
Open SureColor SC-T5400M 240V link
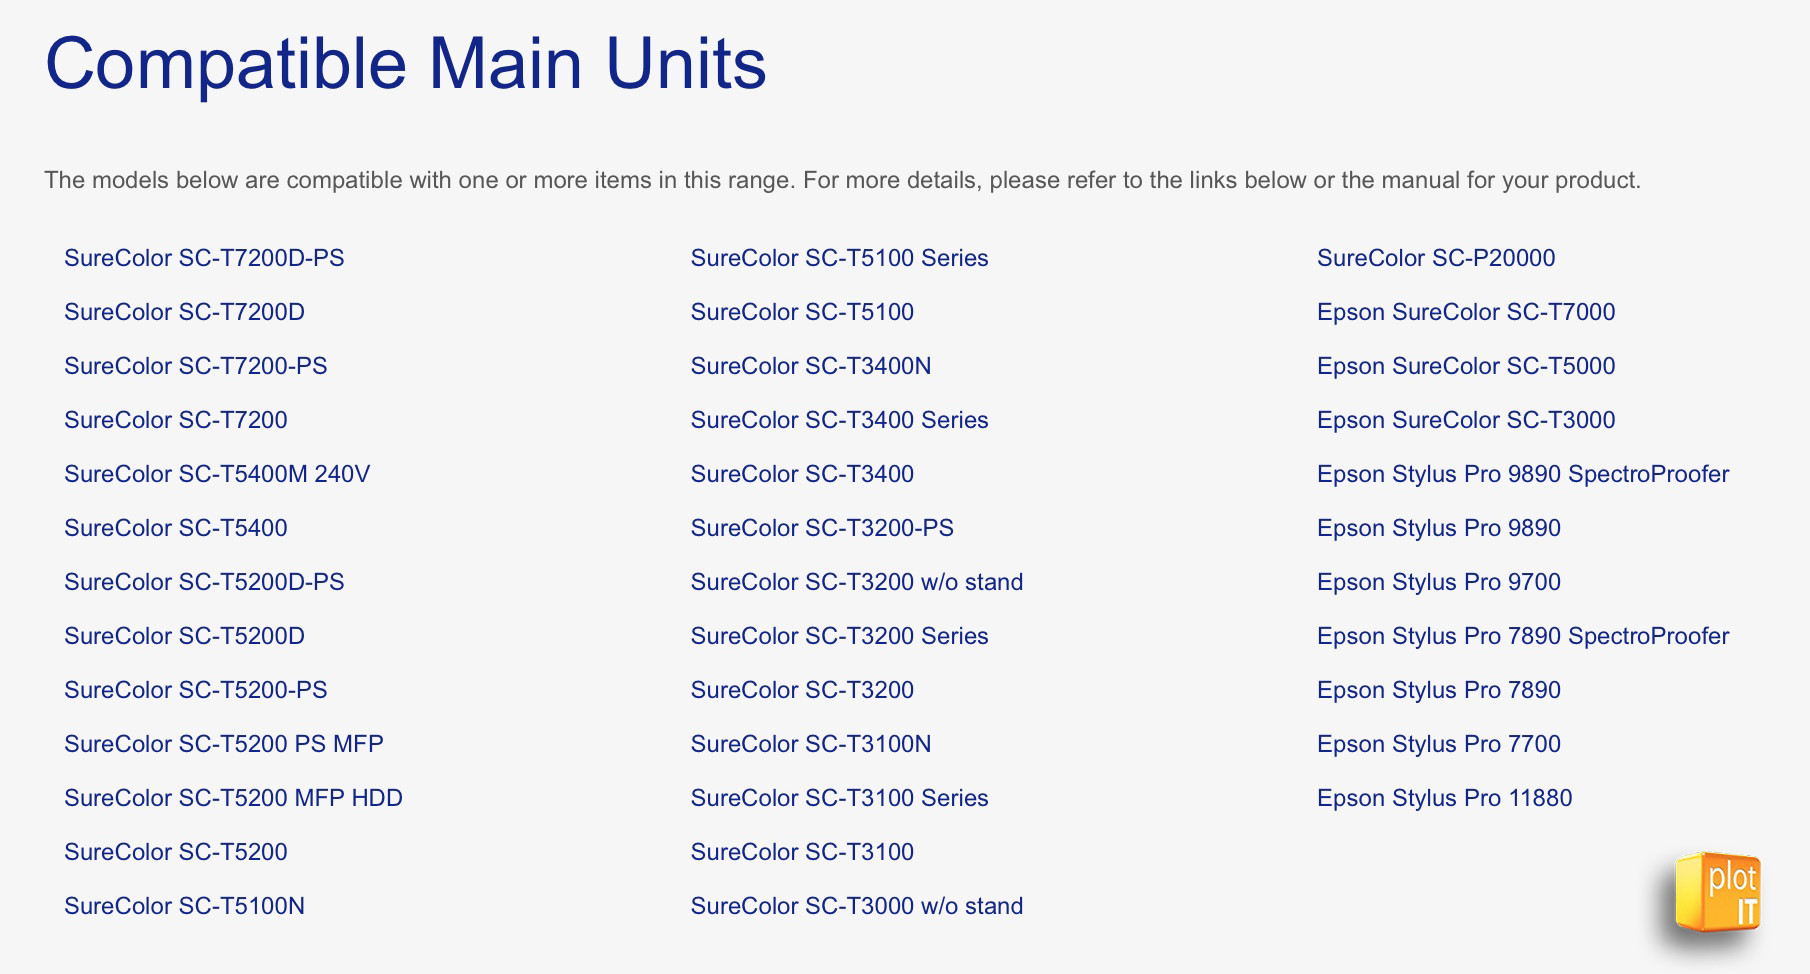coord(217,474)
